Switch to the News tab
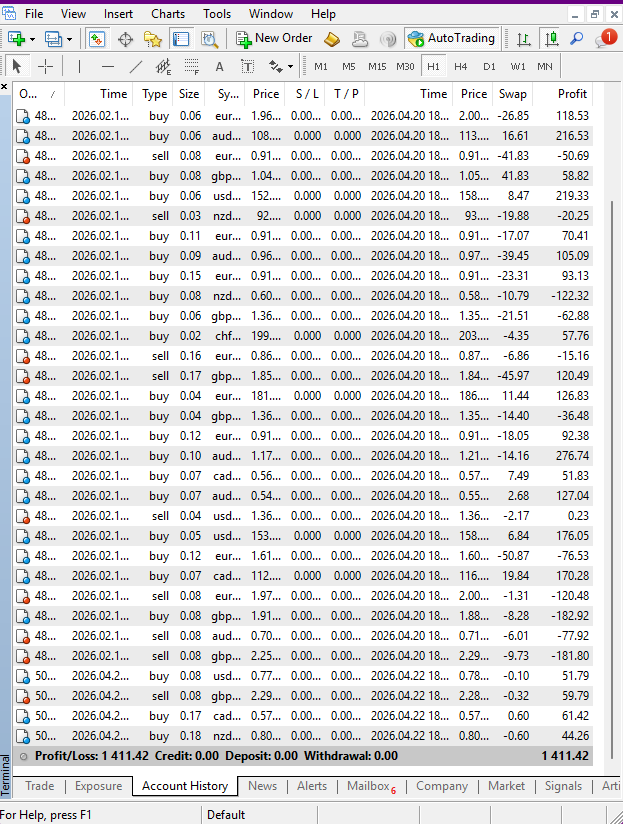 [262, 786]
